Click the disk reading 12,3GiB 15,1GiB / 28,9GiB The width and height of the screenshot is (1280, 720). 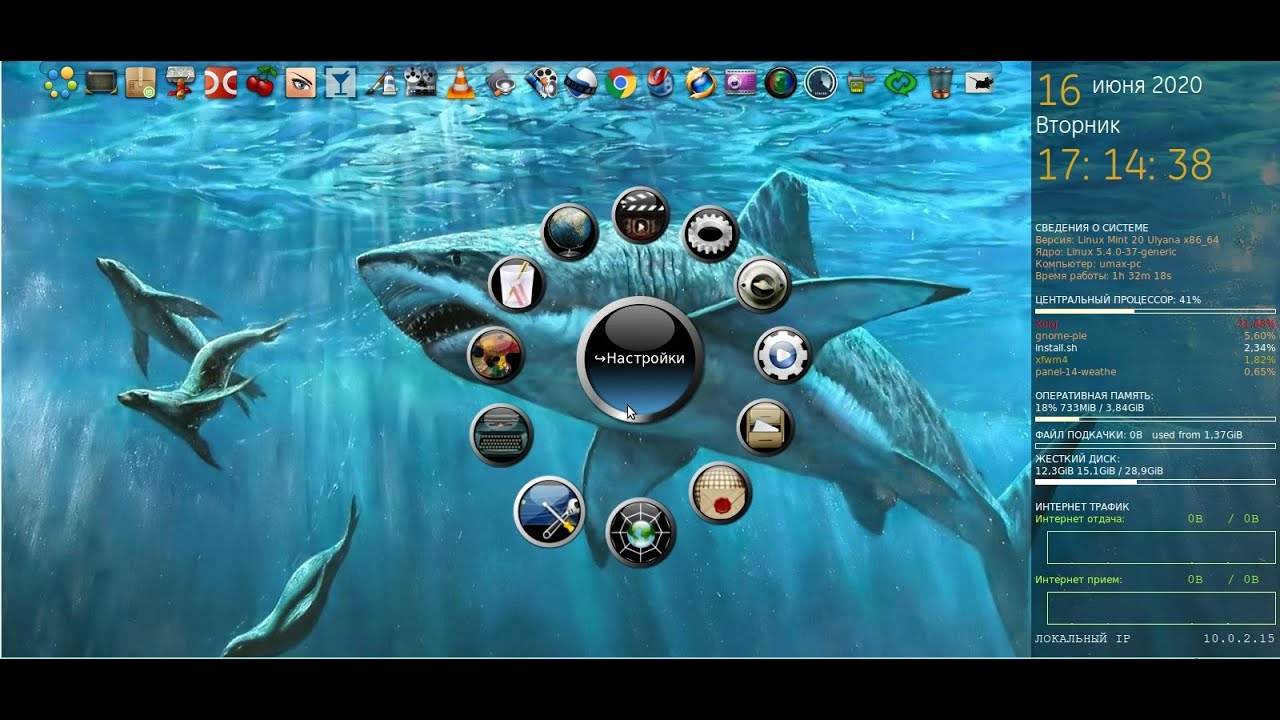click(x=1099, y=471)
